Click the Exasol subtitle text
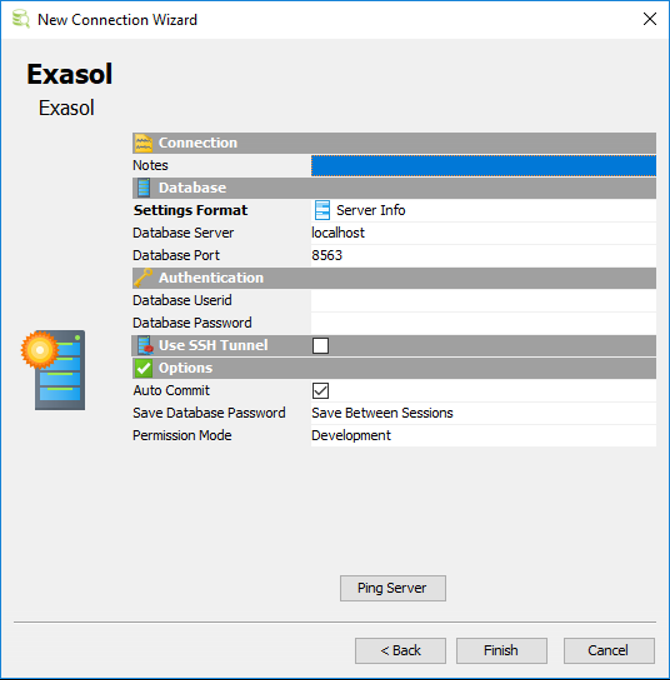 click(x=66, y=108)
